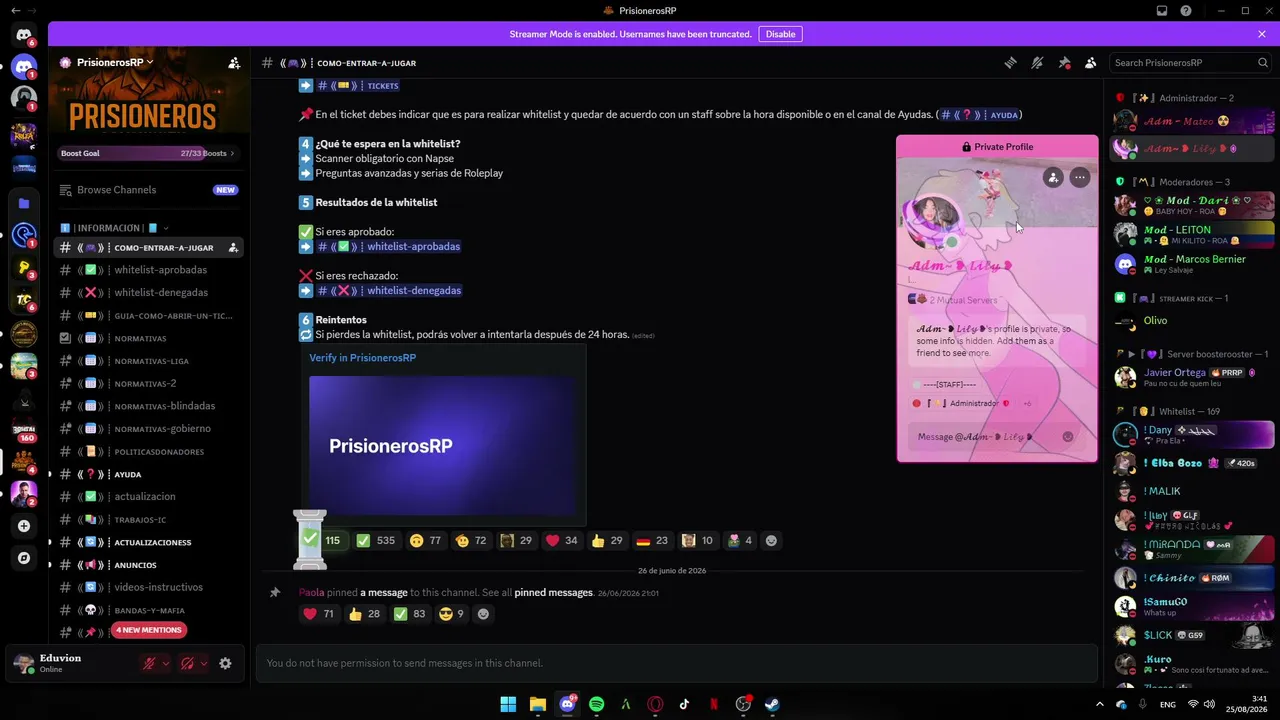Show hidden system tray icons
This screenshot has width=1280, height=720.
pyautogui.click(x=1100, y=704)
